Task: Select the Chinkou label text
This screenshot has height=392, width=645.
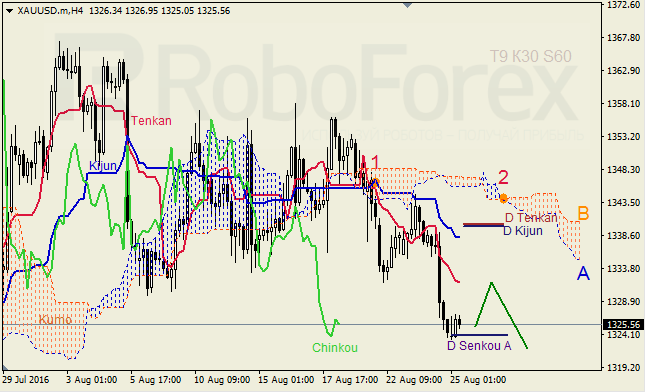Action: pos(335,348)
